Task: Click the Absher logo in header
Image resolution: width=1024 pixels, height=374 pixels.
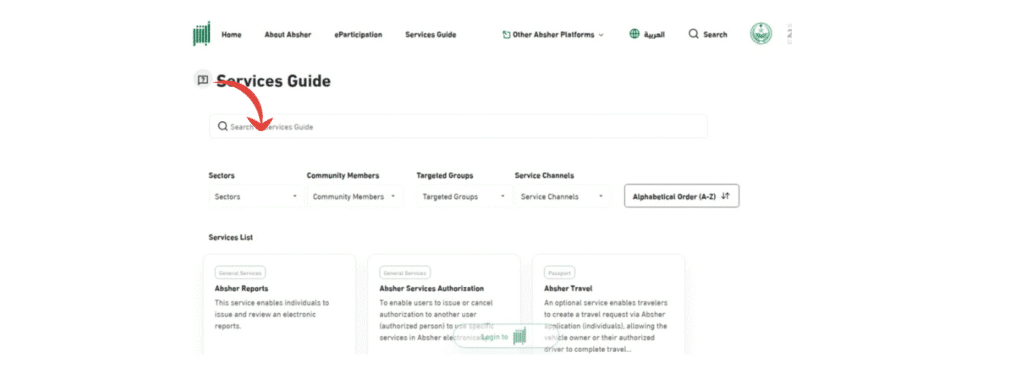Action: 202,34
